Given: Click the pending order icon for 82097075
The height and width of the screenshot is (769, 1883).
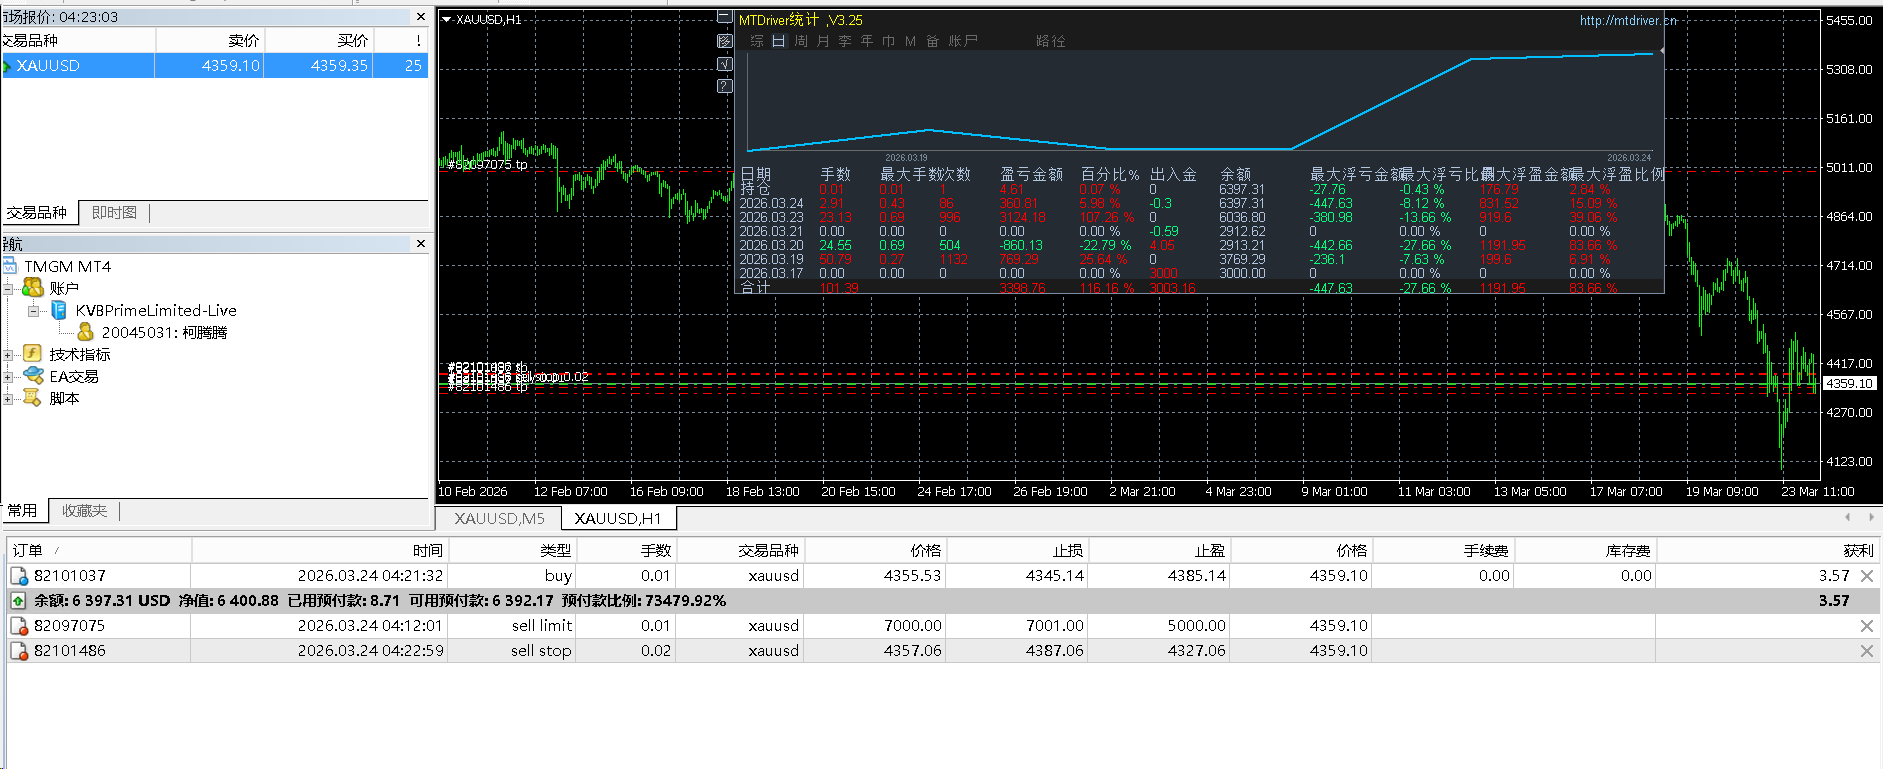Looking at the screenshot, I should [19, 626].
